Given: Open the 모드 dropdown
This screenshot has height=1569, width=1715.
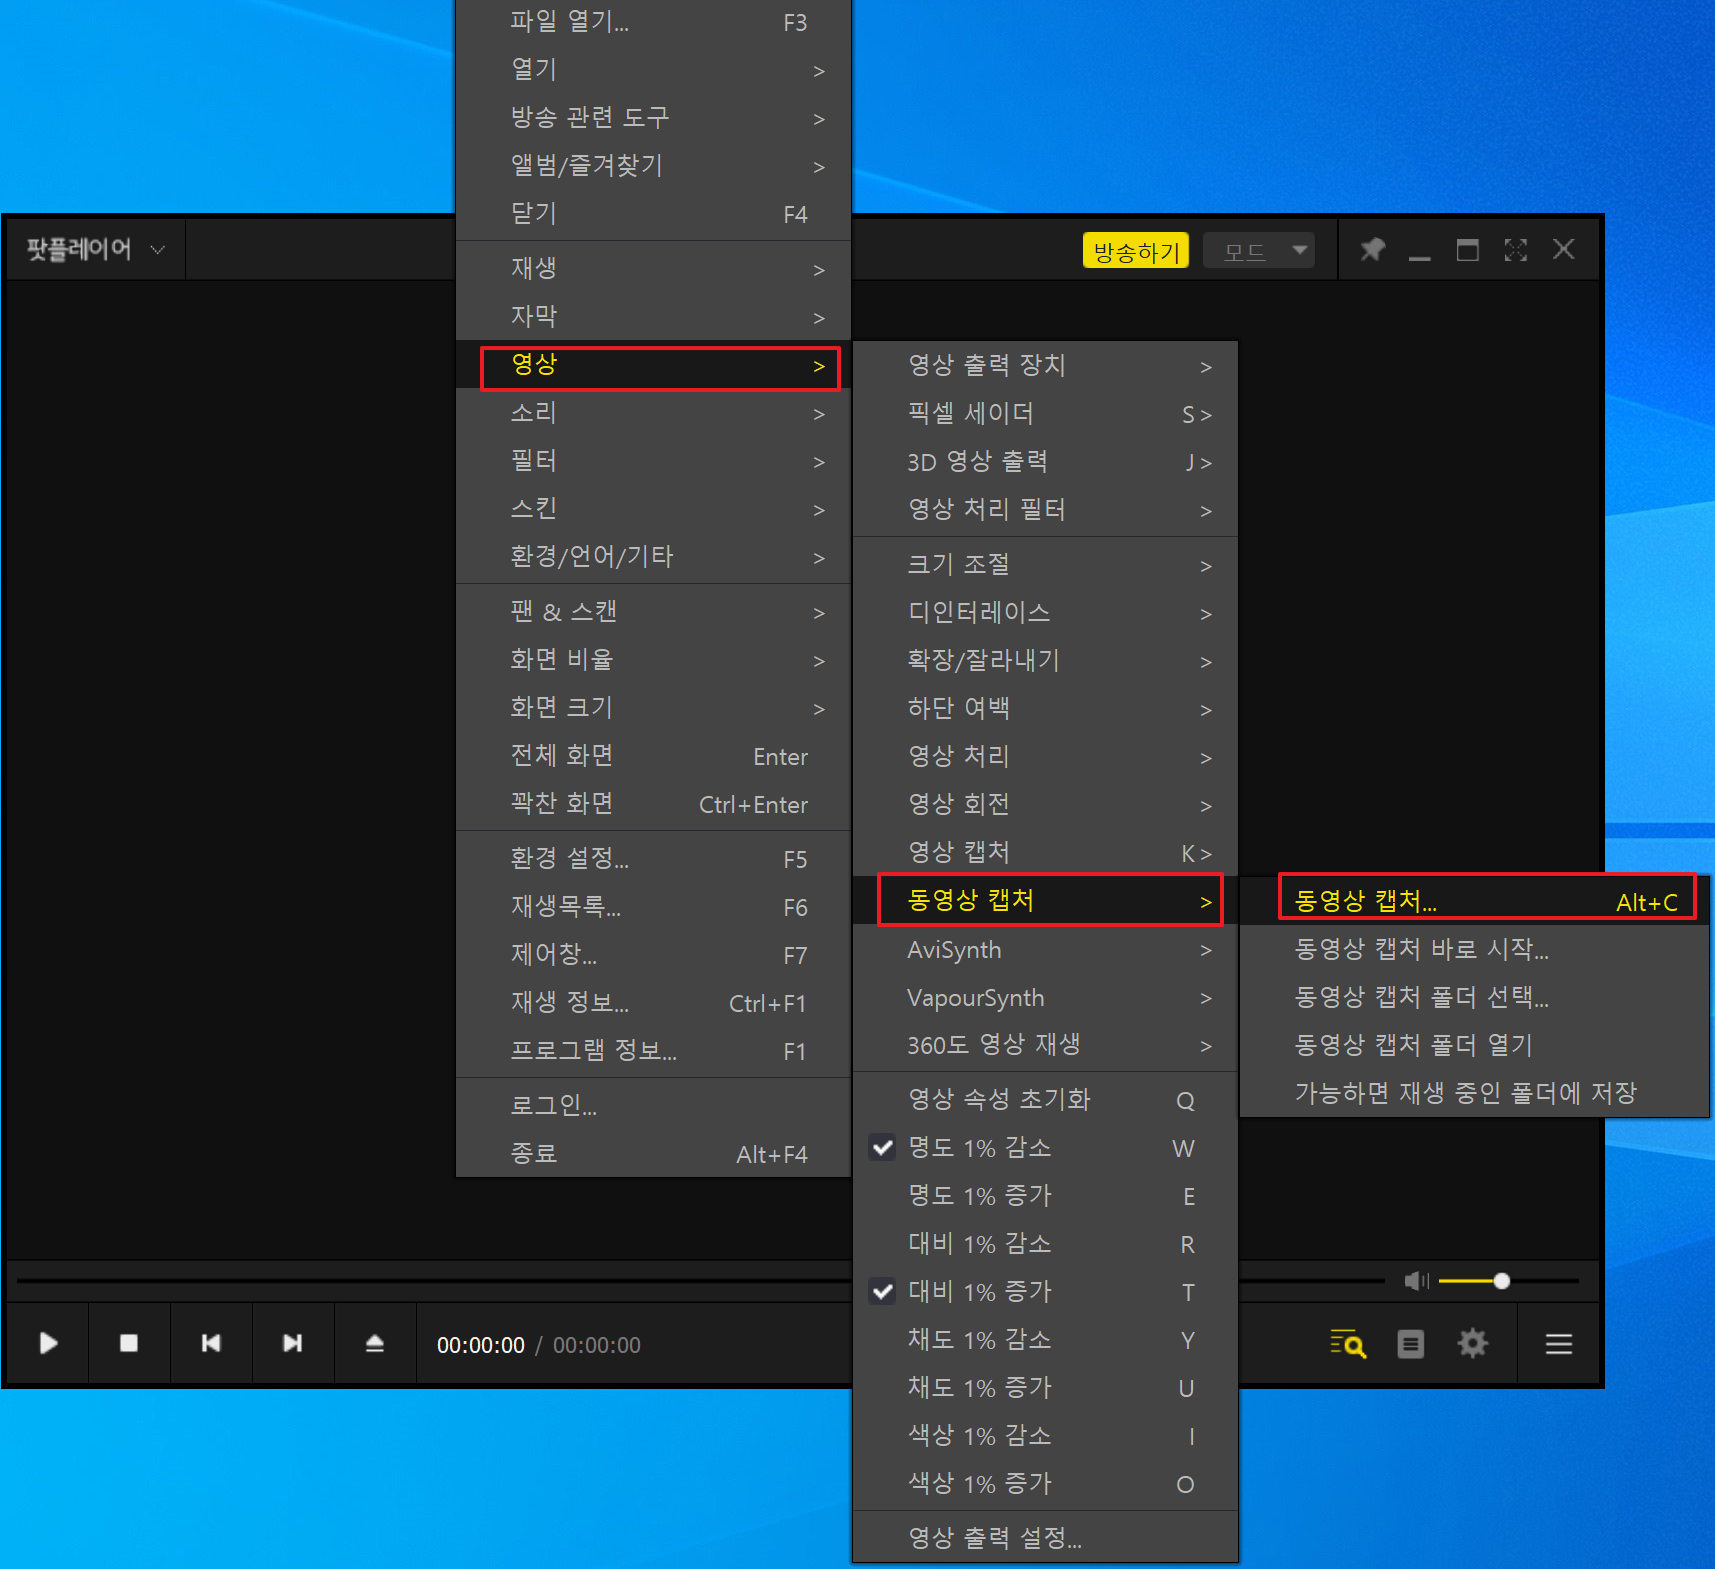Looking at the screenshot, I should (x=1259, y=251).
